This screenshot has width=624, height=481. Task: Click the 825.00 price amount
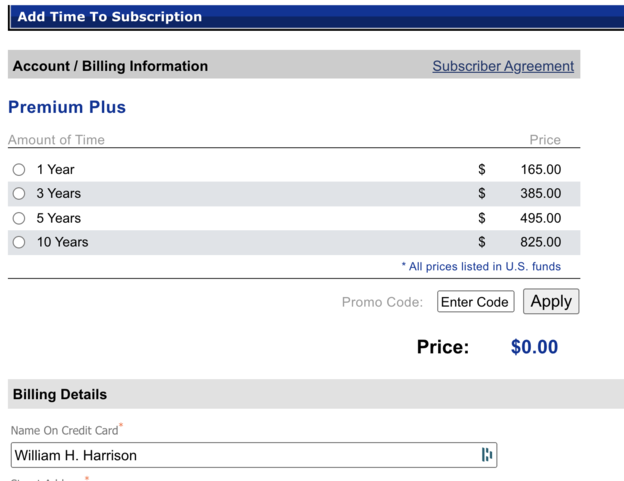point(541,242)
